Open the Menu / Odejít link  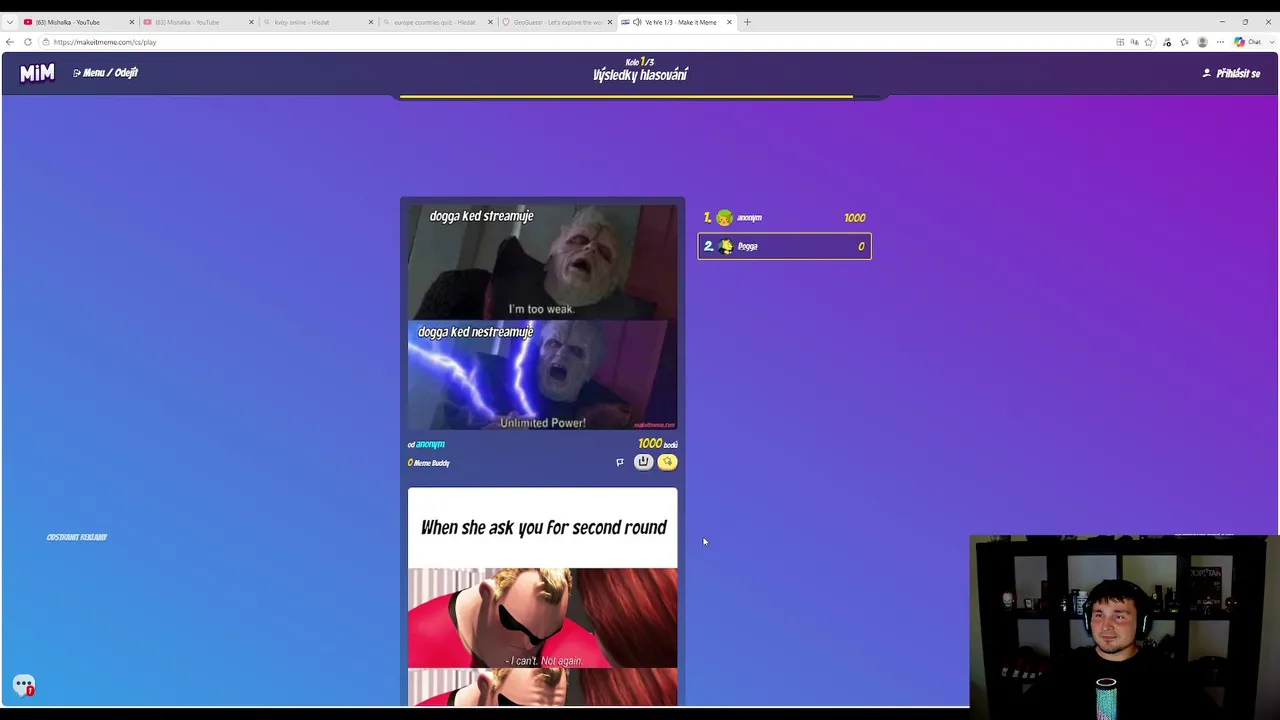pyautogui.click(x=105, y=73)
